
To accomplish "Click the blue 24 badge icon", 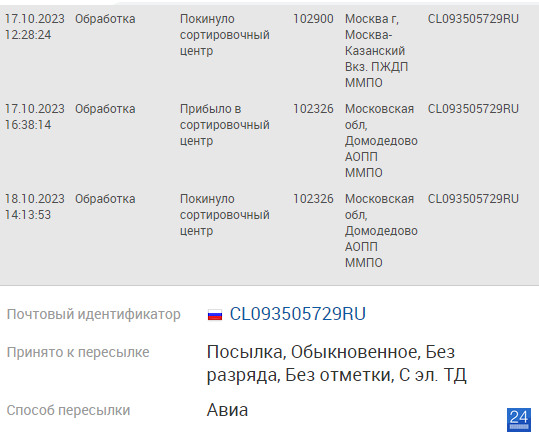I will [519, 420].
